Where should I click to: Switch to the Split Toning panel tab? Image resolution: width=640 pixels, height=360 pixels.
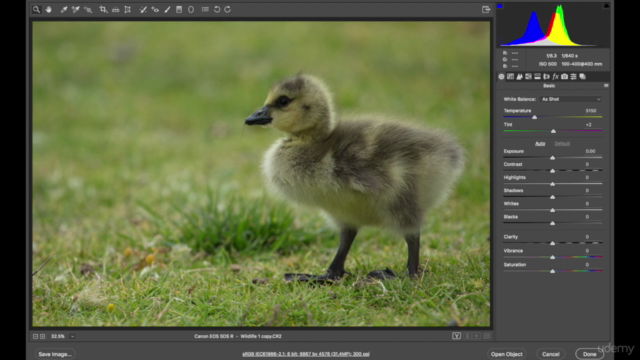(537, 76)
